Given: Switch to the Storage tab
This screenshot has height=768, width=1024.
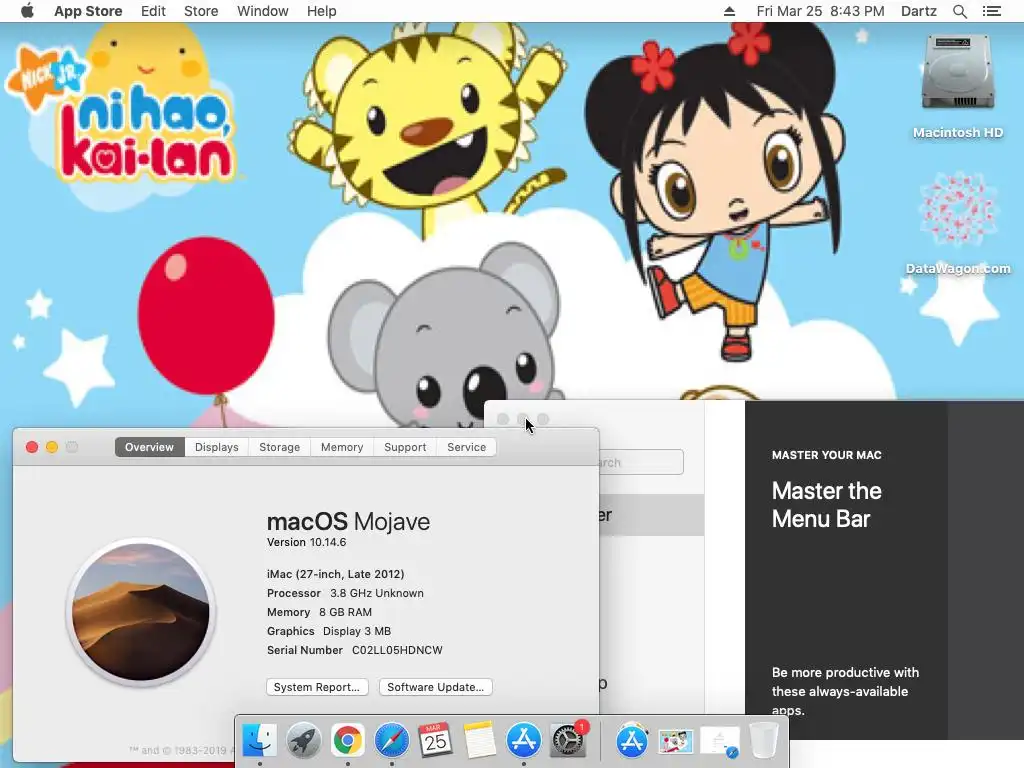Looking at the screenshot, I should tap(280, 447).
